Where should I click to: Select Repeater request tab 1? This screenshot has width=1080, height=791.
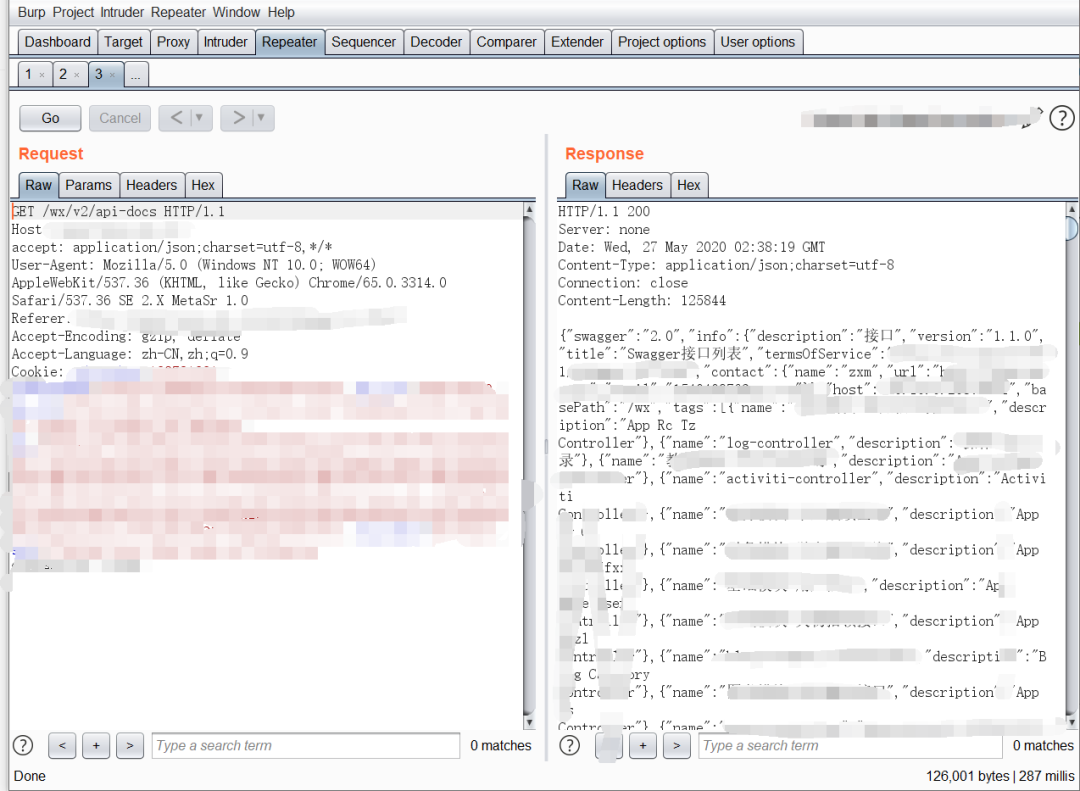pos(28,74)
